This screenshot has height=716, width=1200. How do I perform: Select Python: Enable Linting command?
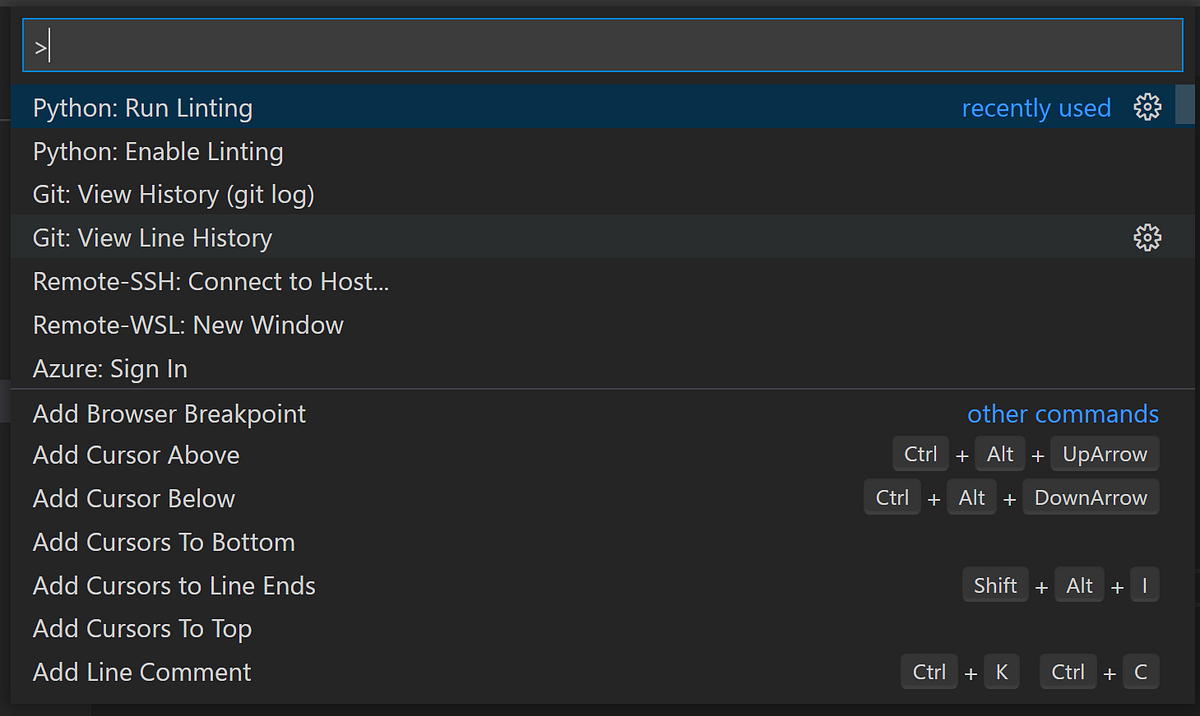[x=158, y=152]
